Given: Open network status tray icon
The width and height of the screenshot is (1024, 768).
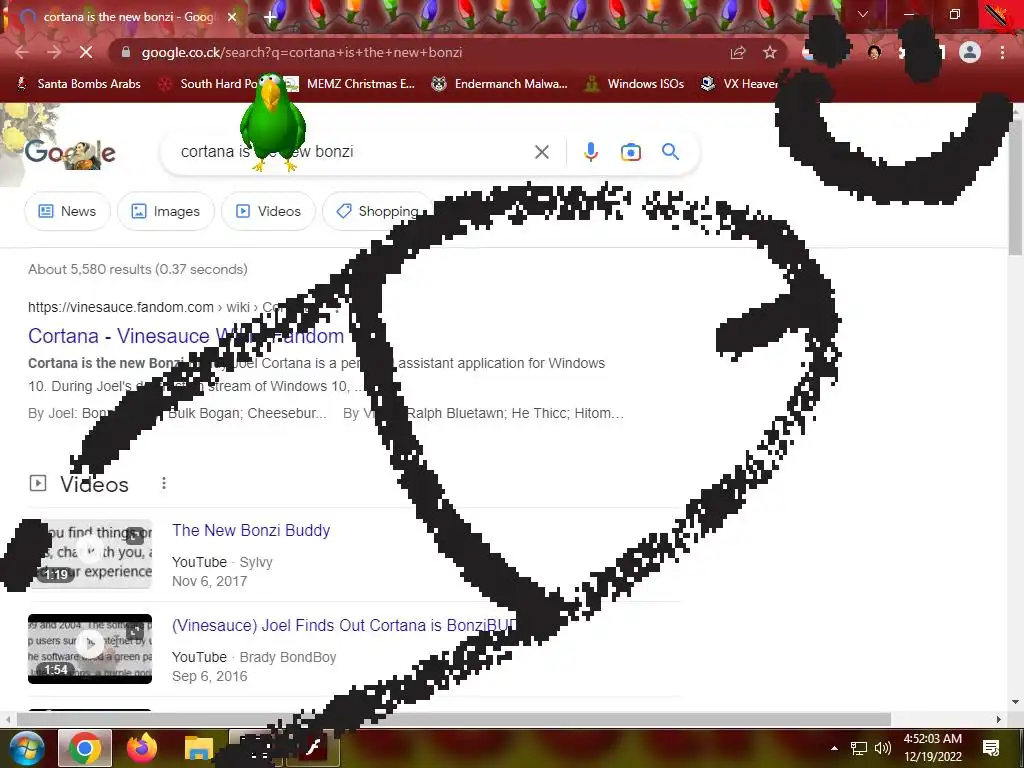Looking at the screenshot, I should (x=859, y=748).
